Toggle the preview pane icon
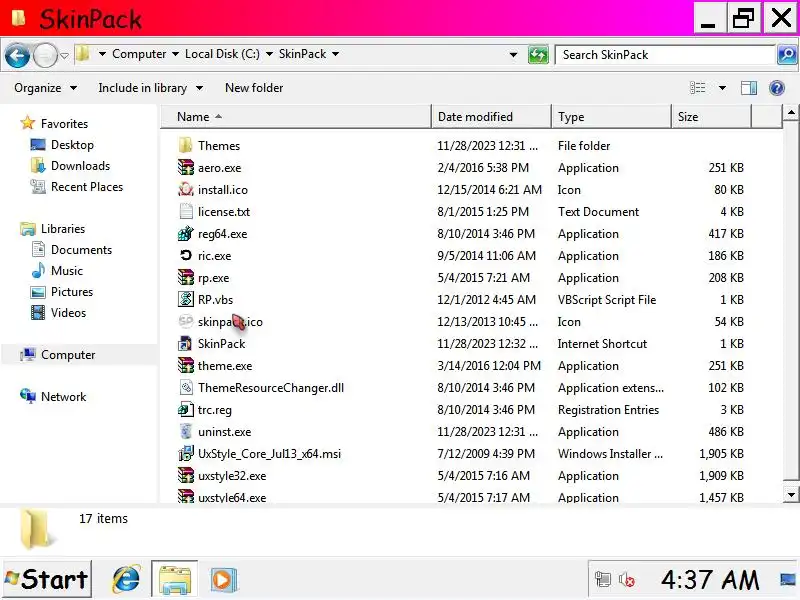Image resolution: width=800 pixels, height=600 pixels. [x=748, y=88]
